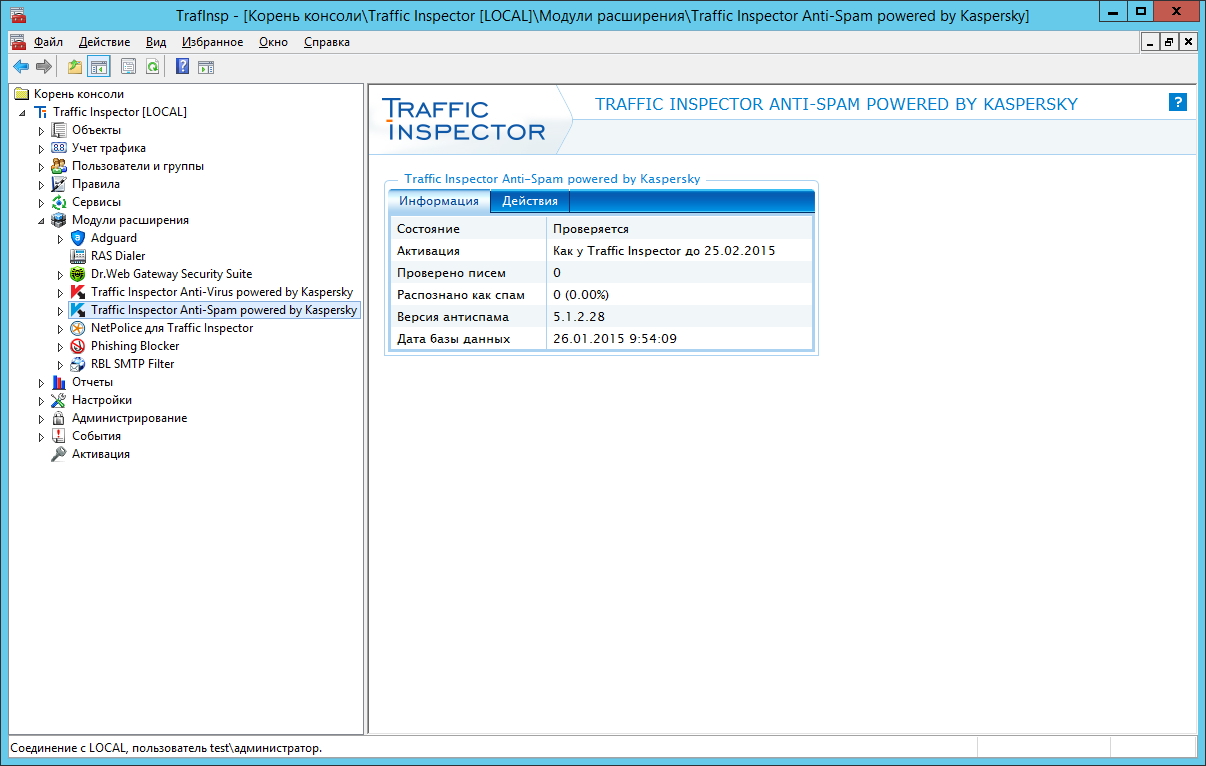Switch to the Действия tab

(530, 201)
